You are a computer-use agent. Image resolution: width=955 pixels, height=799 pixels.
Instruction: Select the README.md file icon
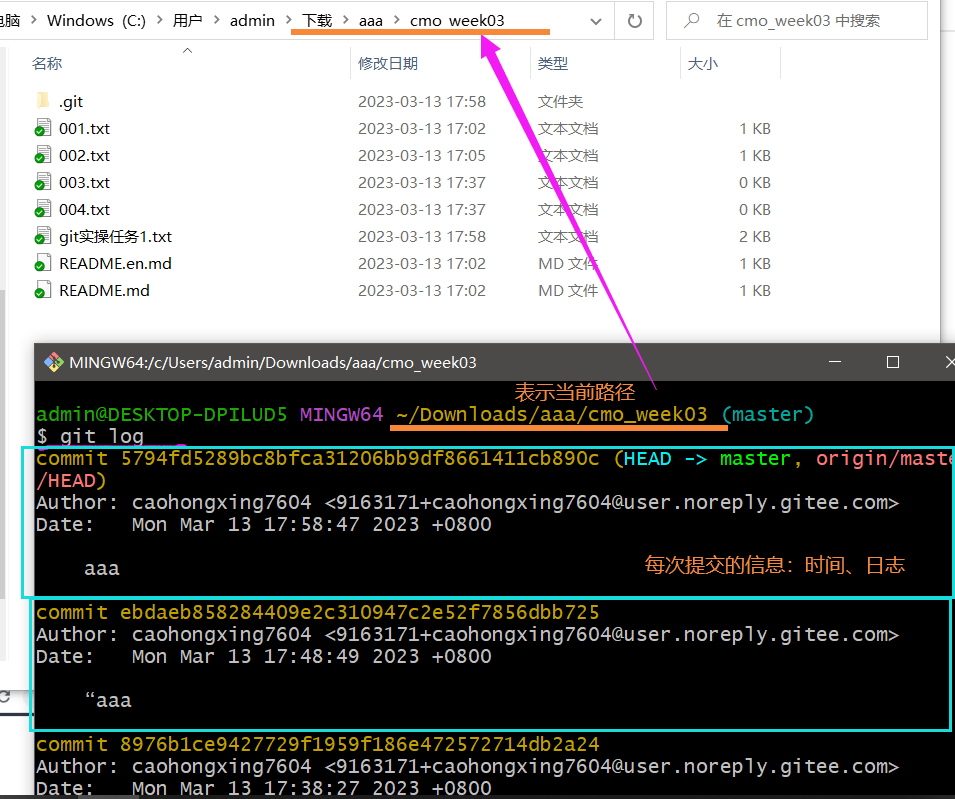tap(43, 290)
